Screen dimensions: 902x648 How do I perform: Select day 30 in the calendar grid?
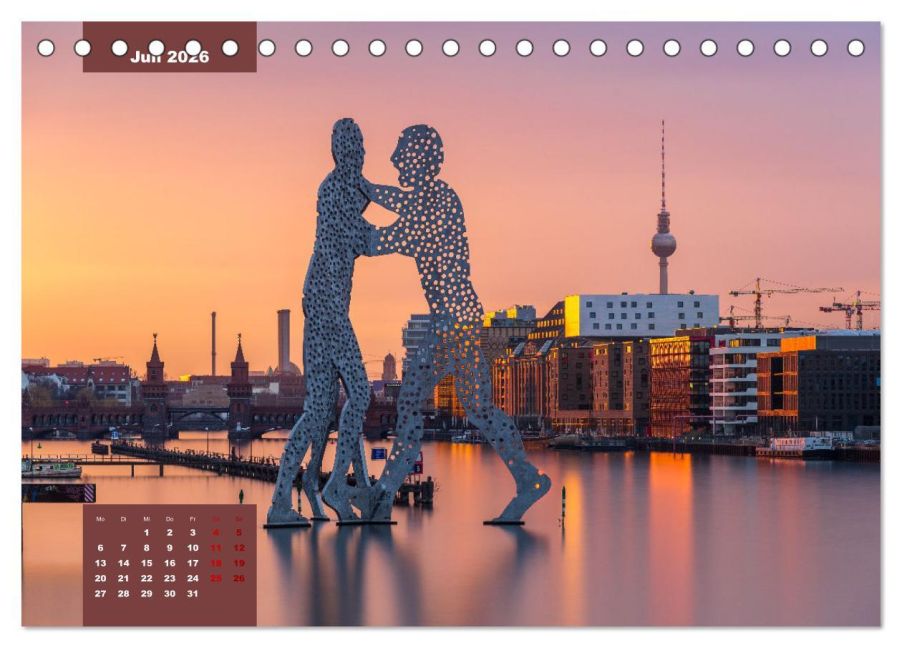pos(170,594)
